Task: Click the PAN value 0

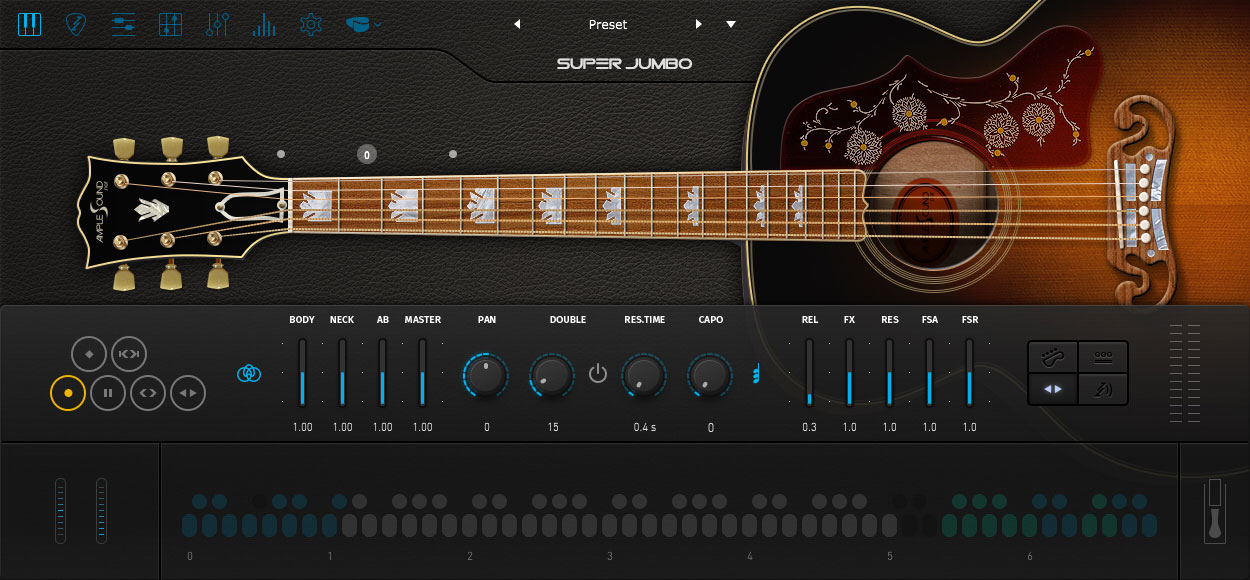Action: tap(486, 427)
